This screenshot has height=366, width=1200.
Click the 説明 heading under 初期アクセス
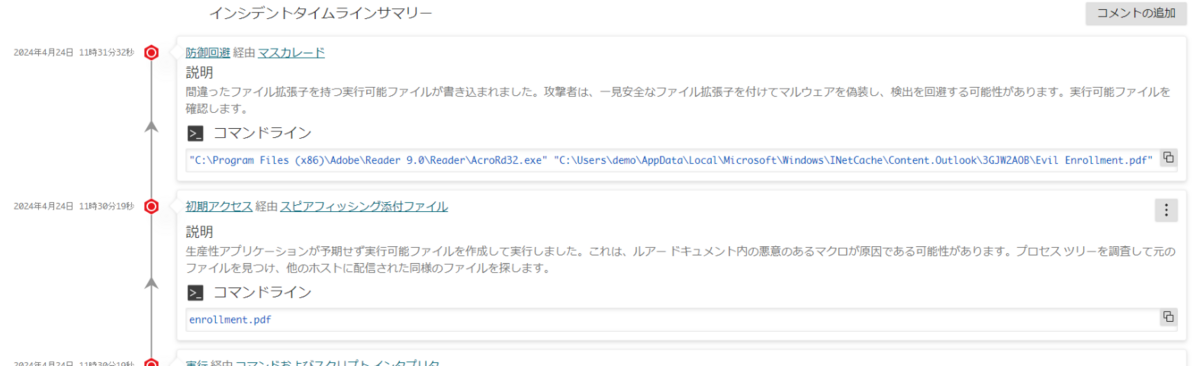click(x=199, y=232)
